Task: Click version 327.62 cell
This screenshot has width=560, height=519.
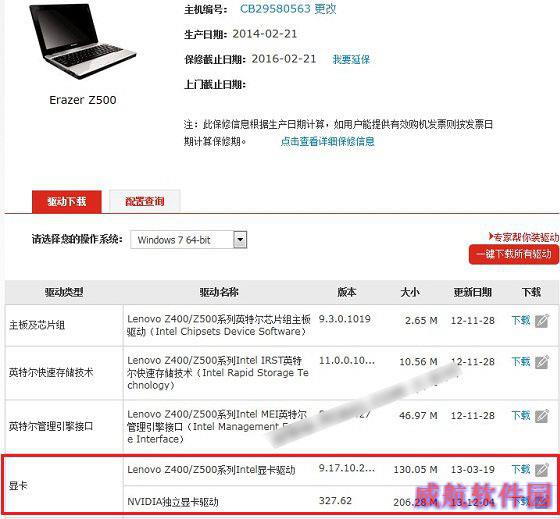Action: pyautogui.click(x=335, y=500)
